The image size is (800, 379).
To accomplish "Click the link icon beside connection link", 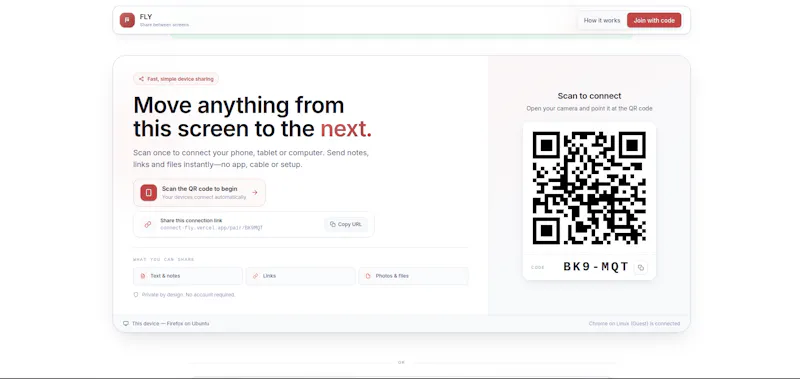I will (147, 224).
